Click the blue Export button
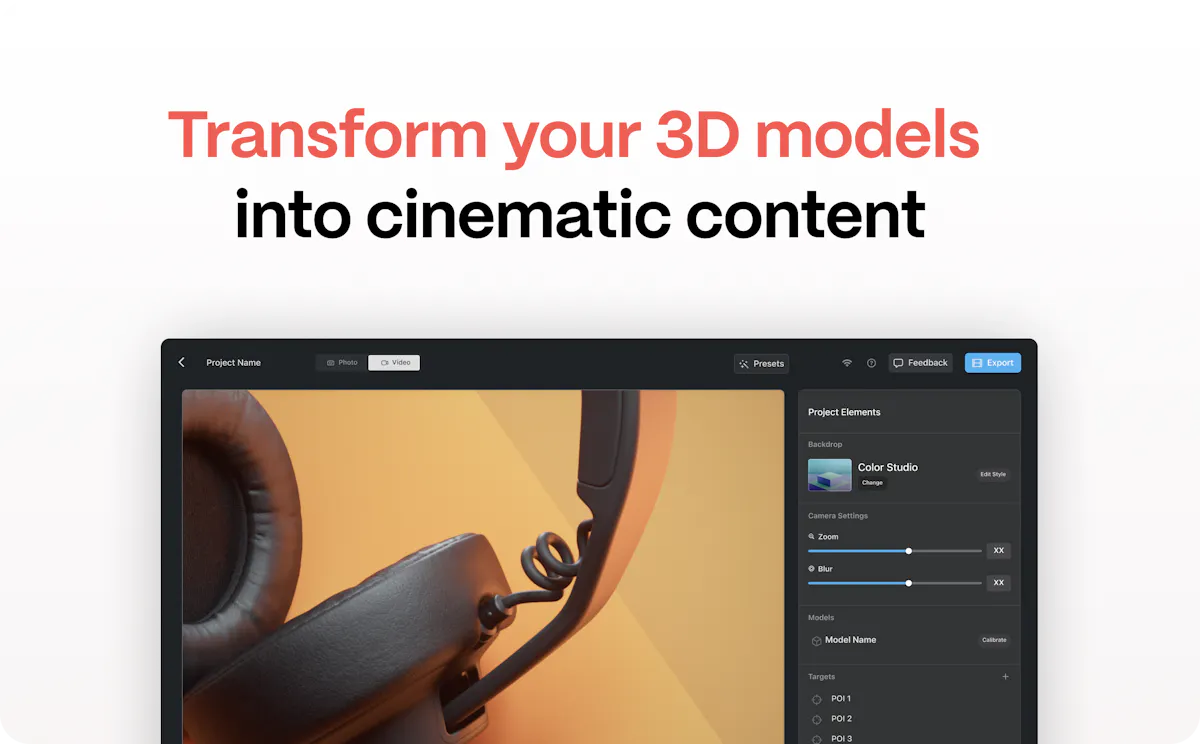1200x744 pixels. point(993,363)
